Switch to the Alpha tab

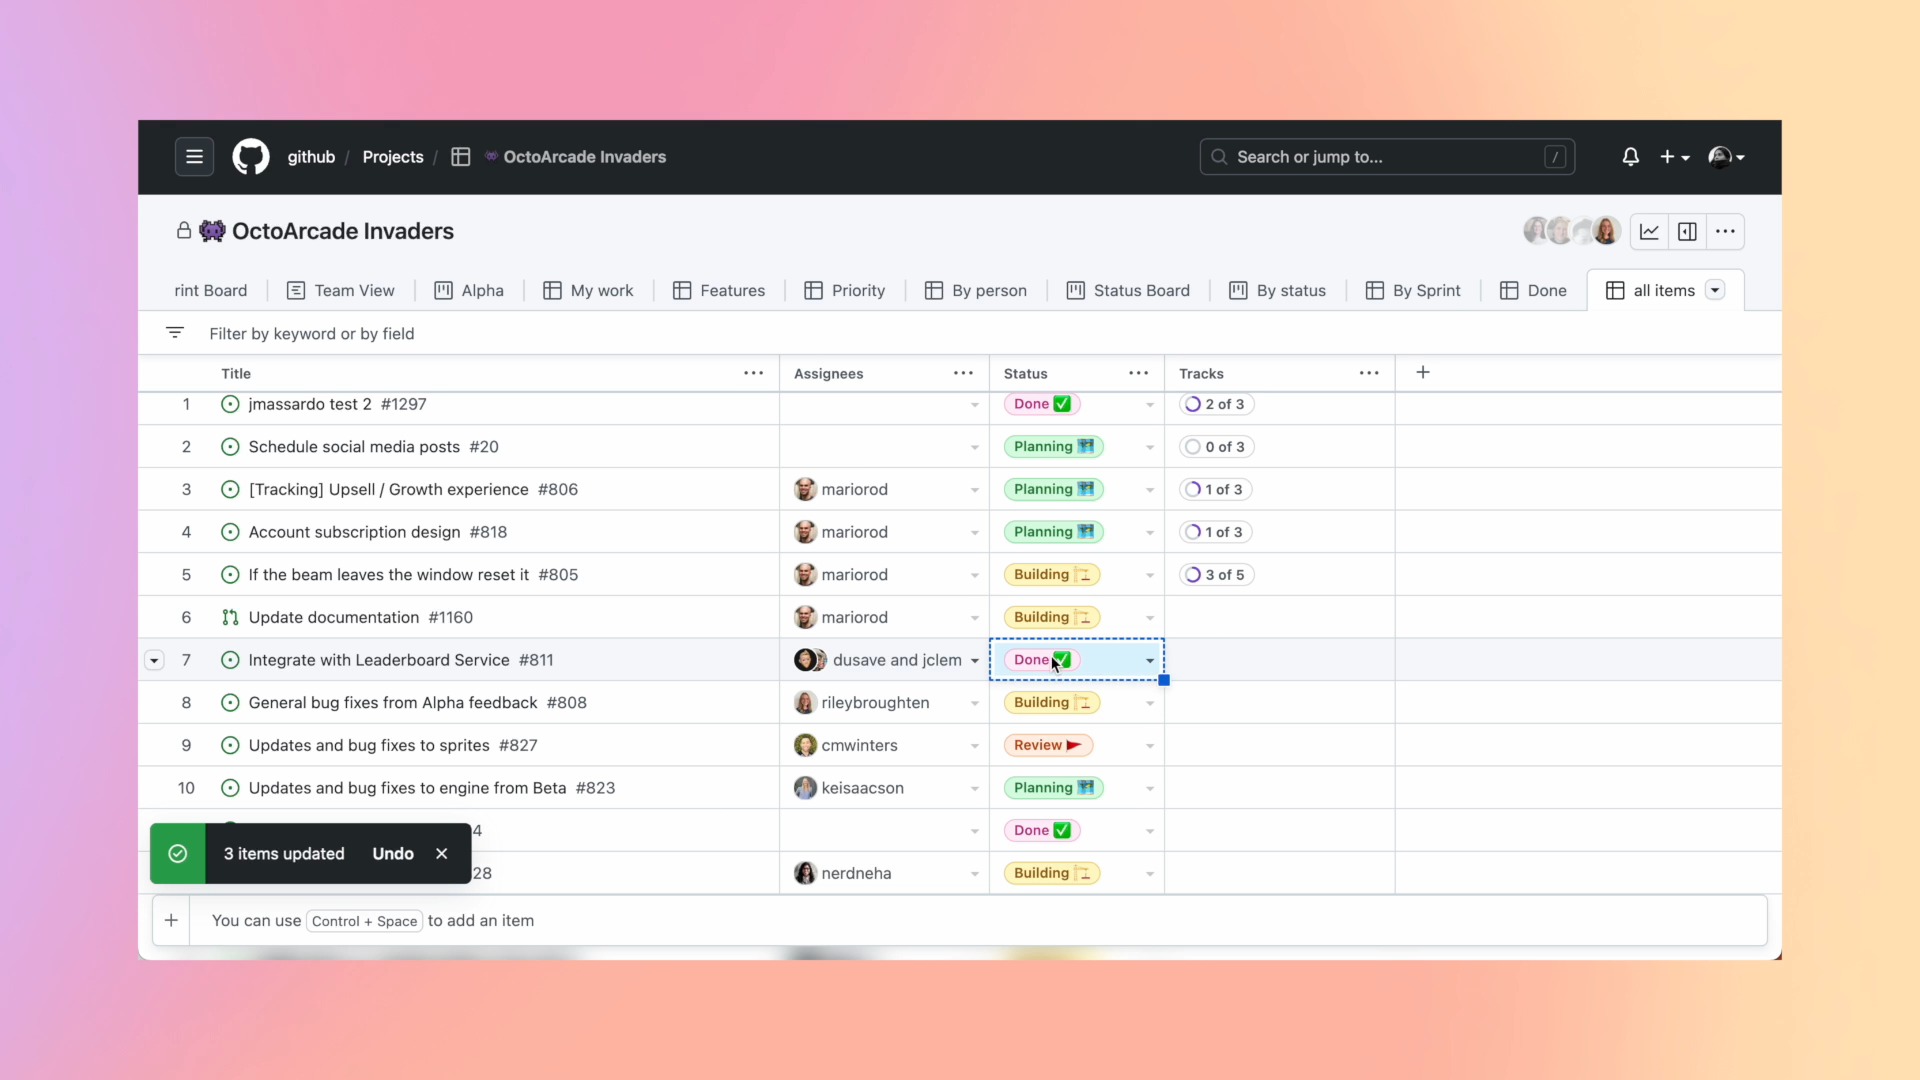pyautogui.click(x=469, y=290)
